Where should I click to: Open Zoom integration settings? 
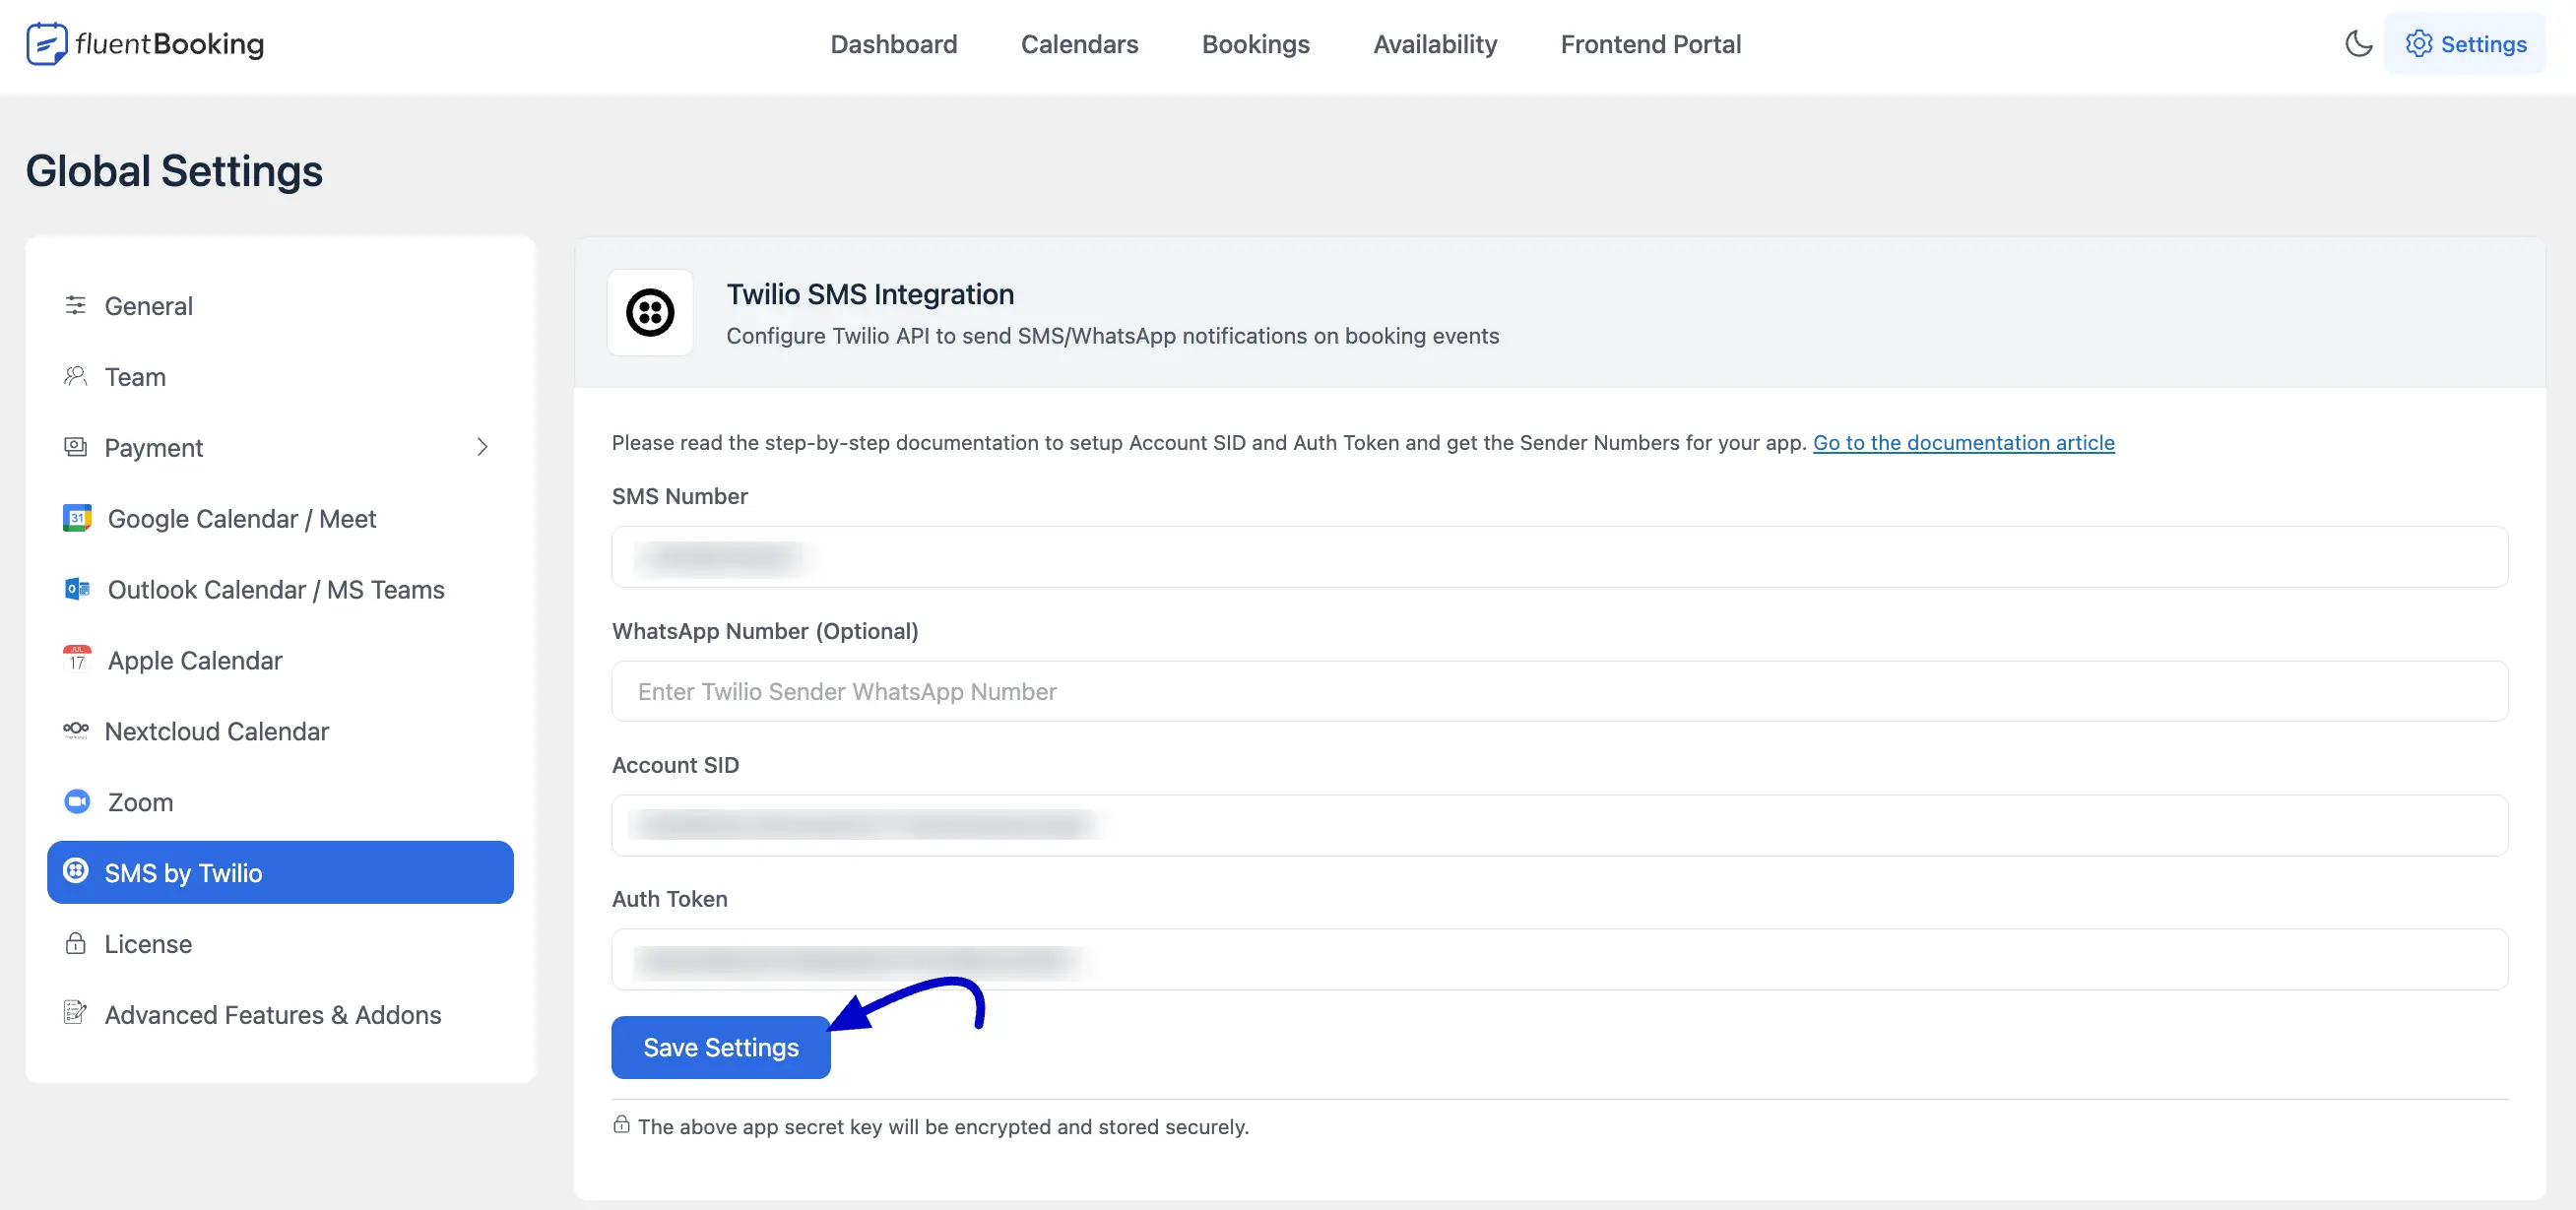(x=280, y=803)
